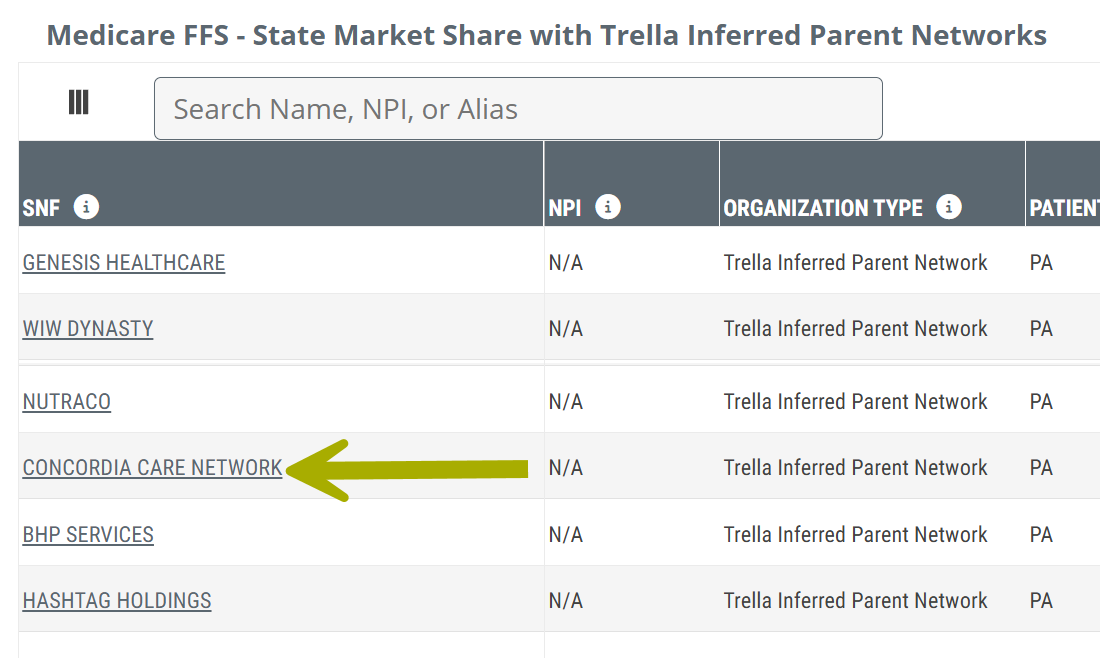Click organization type cell in WIW Dynasty row
This screenshot has width=1100, height=658.
[855, 328]
